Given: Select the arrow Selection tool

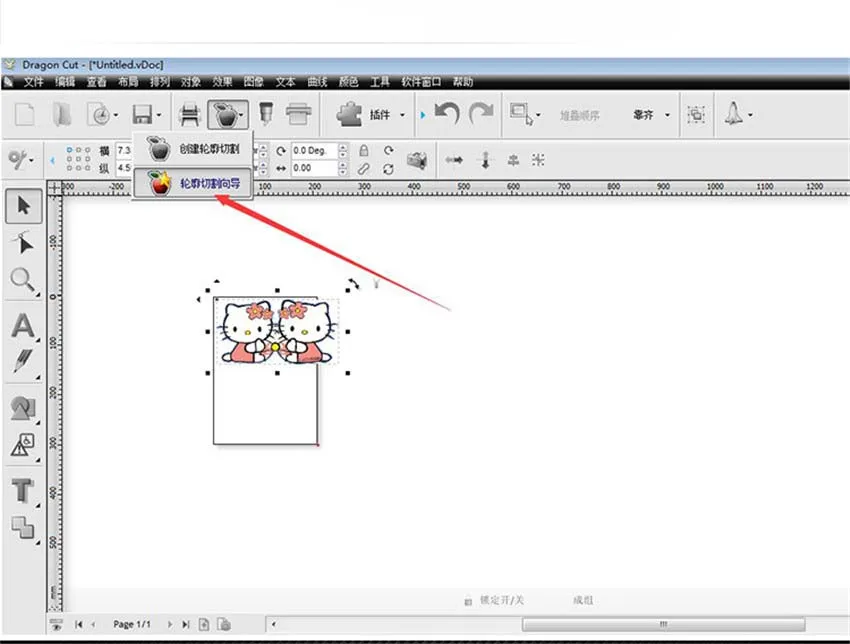Looking at the screenshot, I should coord(24,206).
